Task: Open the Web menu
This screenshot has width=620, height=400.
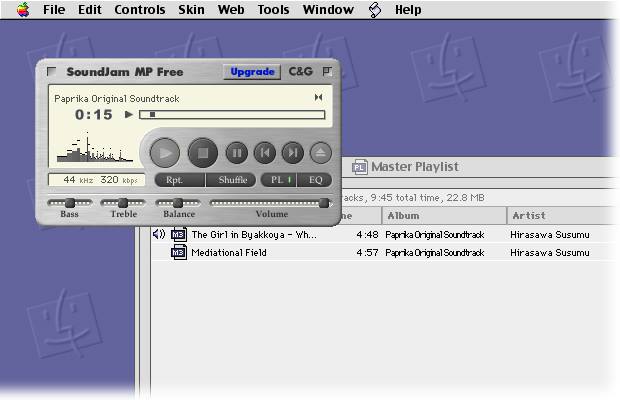Action: [x=231, y=9]
